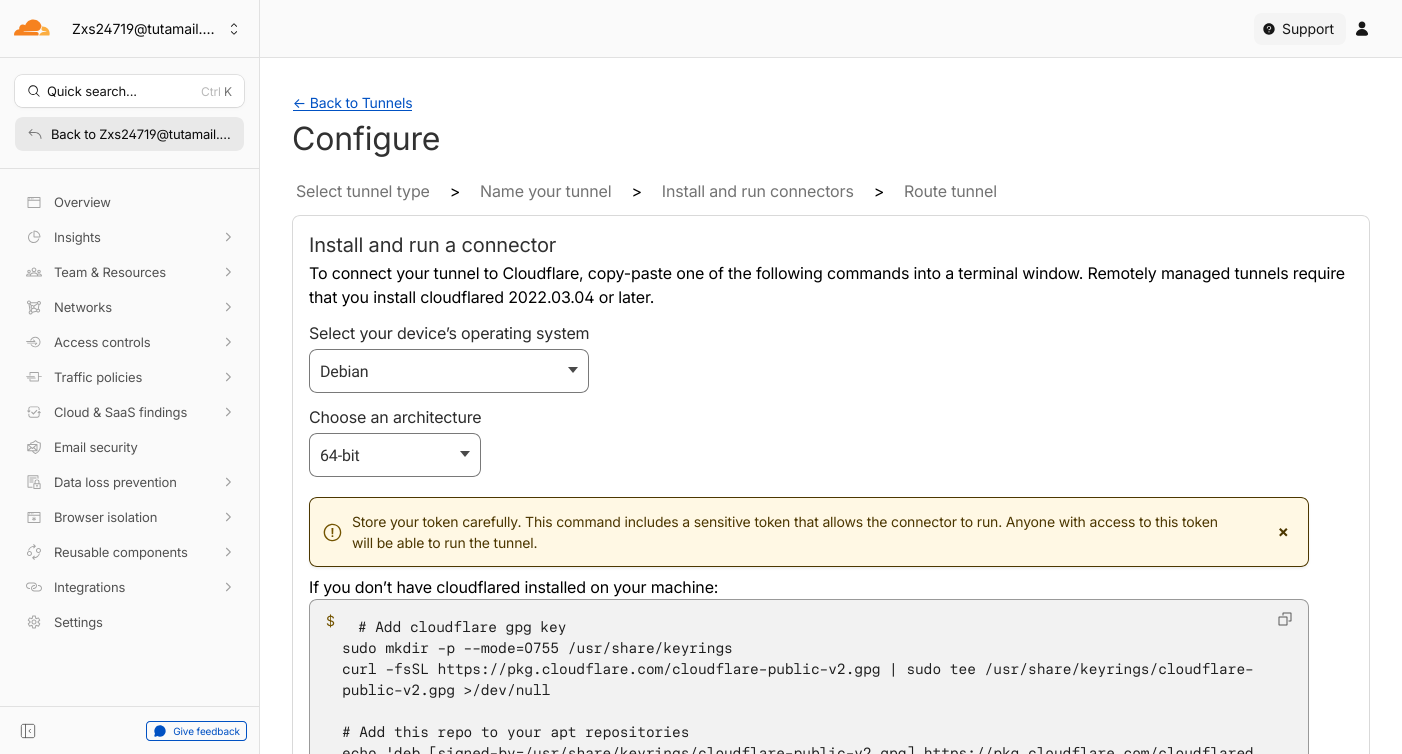Select the 'Name your tunnel' step
The image size is (1402, 754).
click(546, 191)
